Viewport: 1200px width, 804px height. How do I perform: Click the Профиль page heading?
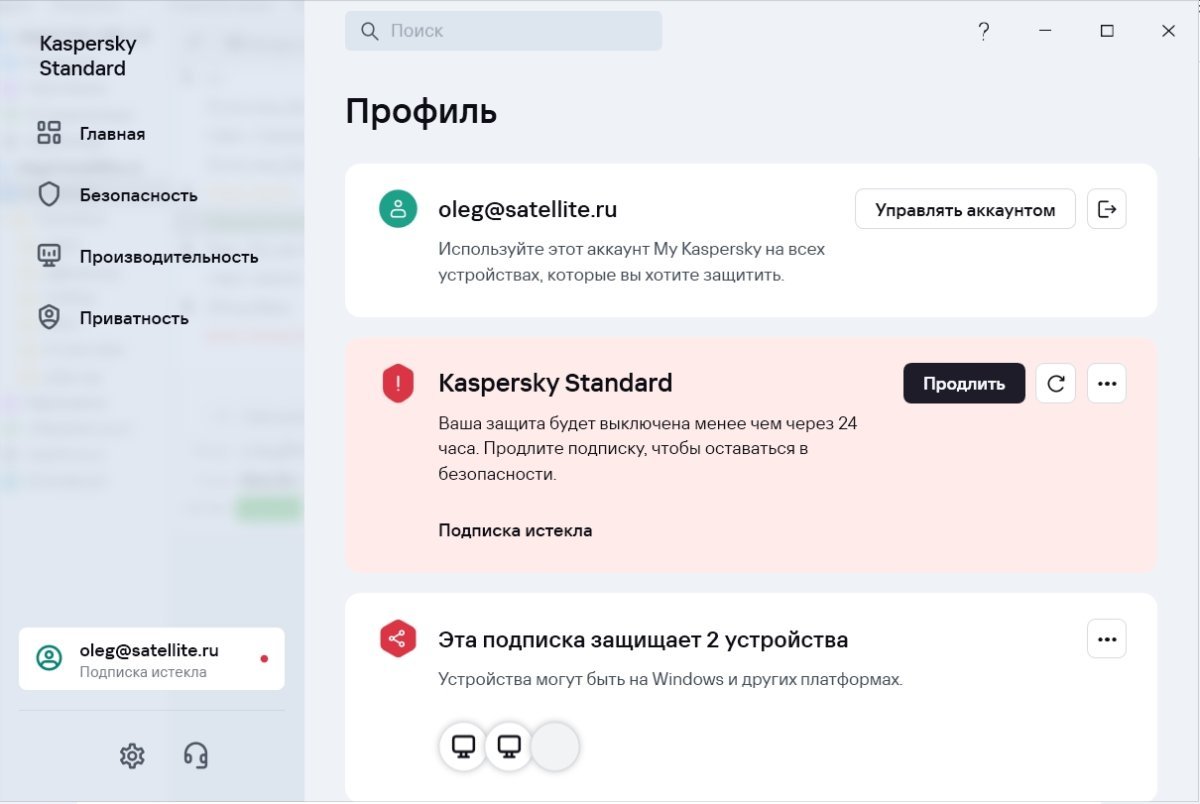421,111
